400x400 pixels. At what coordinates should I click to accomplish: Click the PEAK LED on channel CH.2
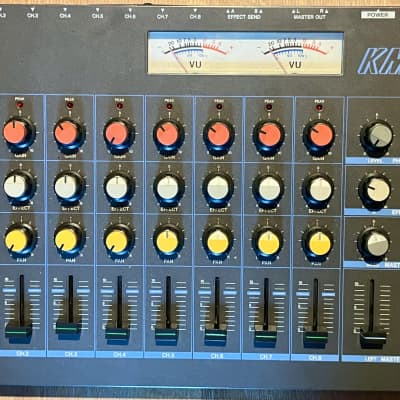[20, 105]
